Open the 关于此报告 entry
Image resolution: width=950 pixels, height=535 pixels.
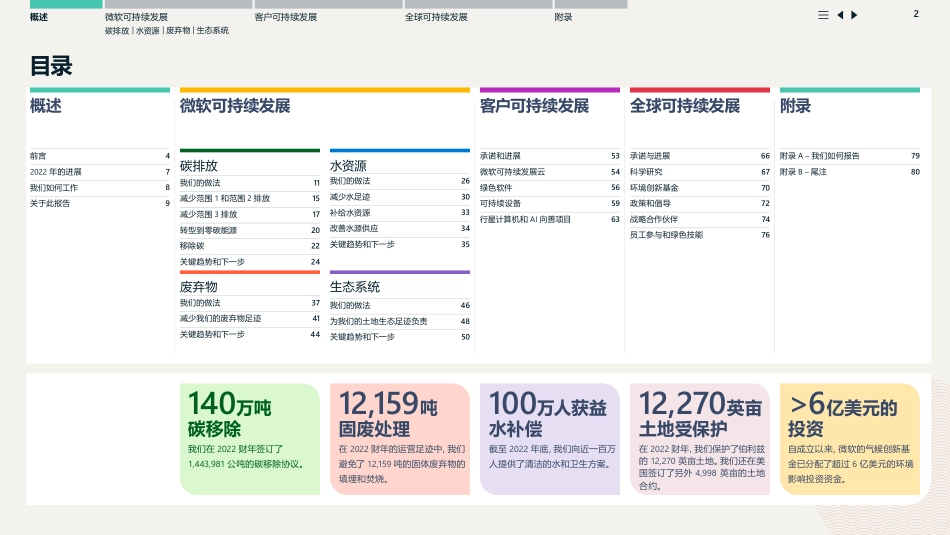[100, 203]
